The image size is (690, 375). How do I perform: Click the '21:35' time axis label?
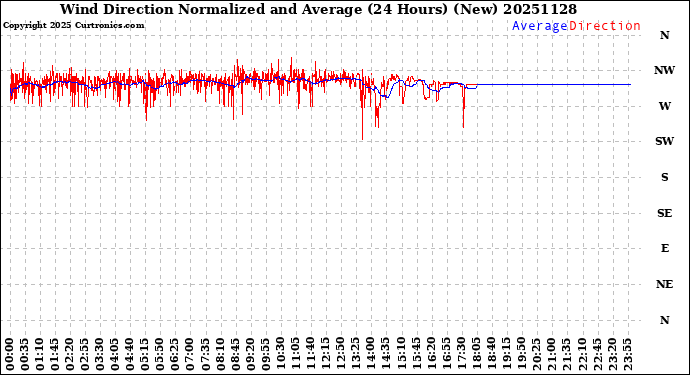(x=566, y=355)
